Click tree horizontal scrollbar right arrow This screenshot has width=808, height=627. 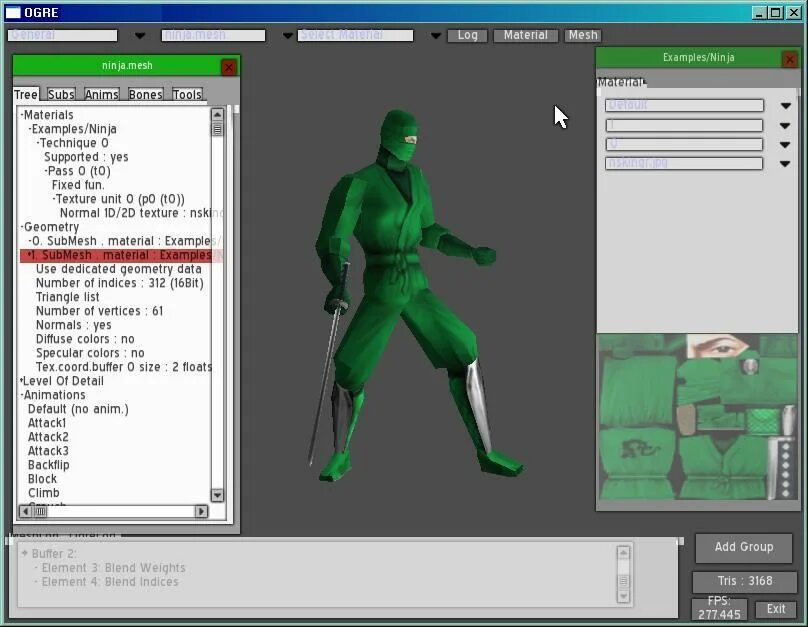pyautogui.click(x=201, y=511)
